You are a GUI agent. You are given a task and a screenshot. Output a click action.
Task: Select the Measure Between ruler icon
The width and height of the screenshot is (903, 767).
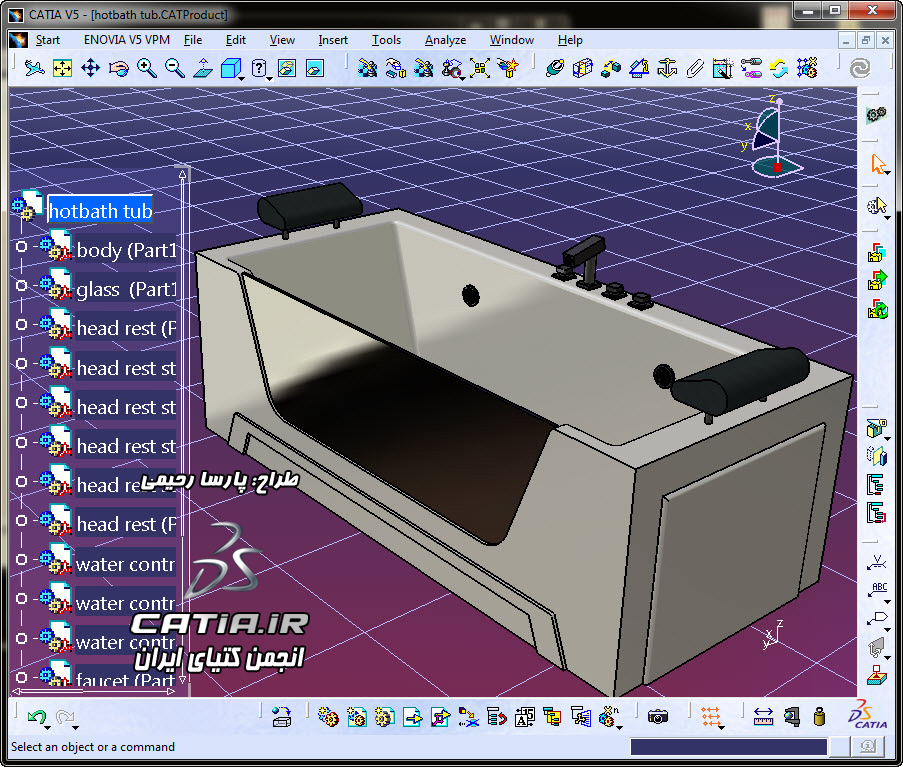pos(763,717)
